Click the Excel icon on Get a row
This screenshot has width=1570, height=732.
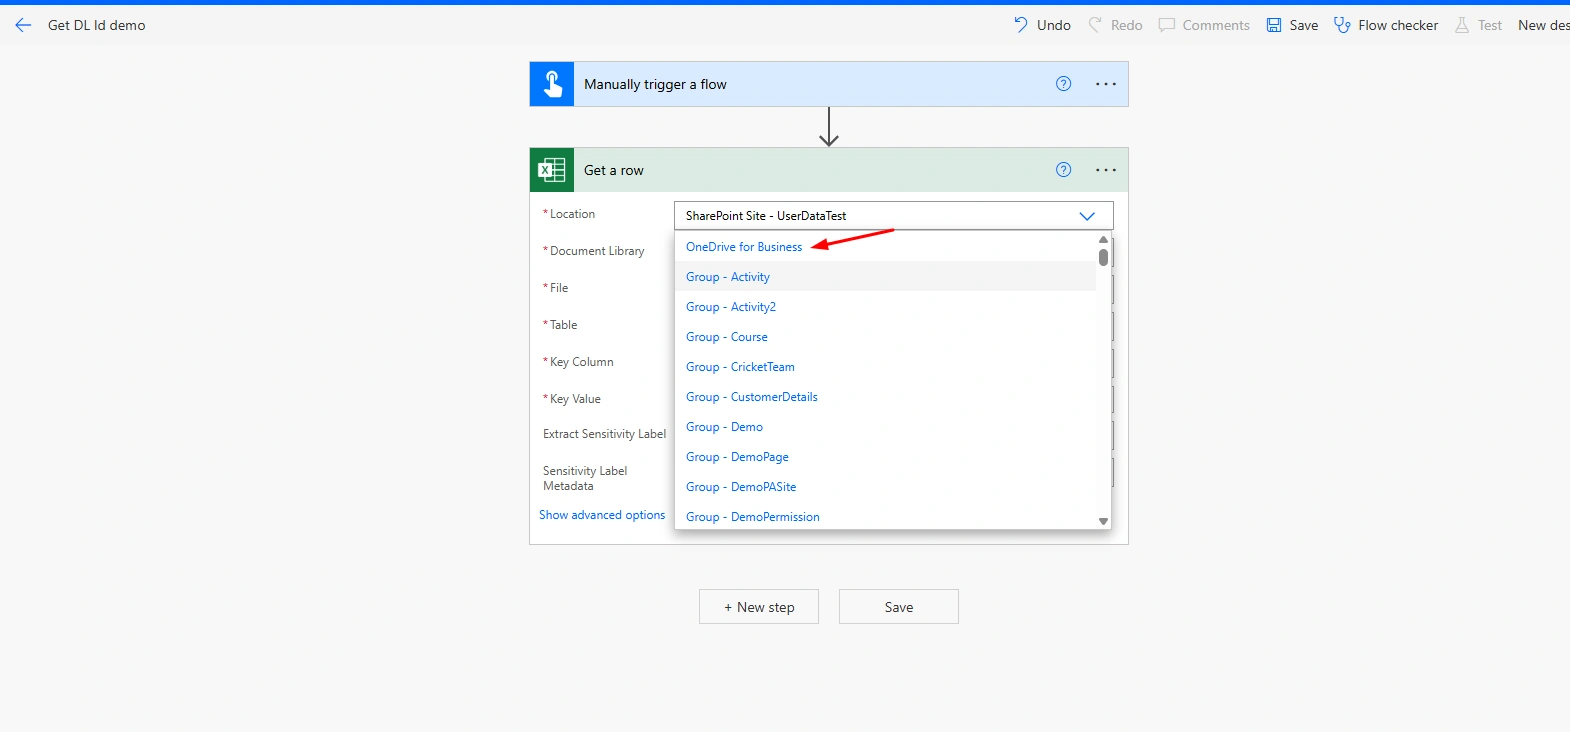coord(552,170)
